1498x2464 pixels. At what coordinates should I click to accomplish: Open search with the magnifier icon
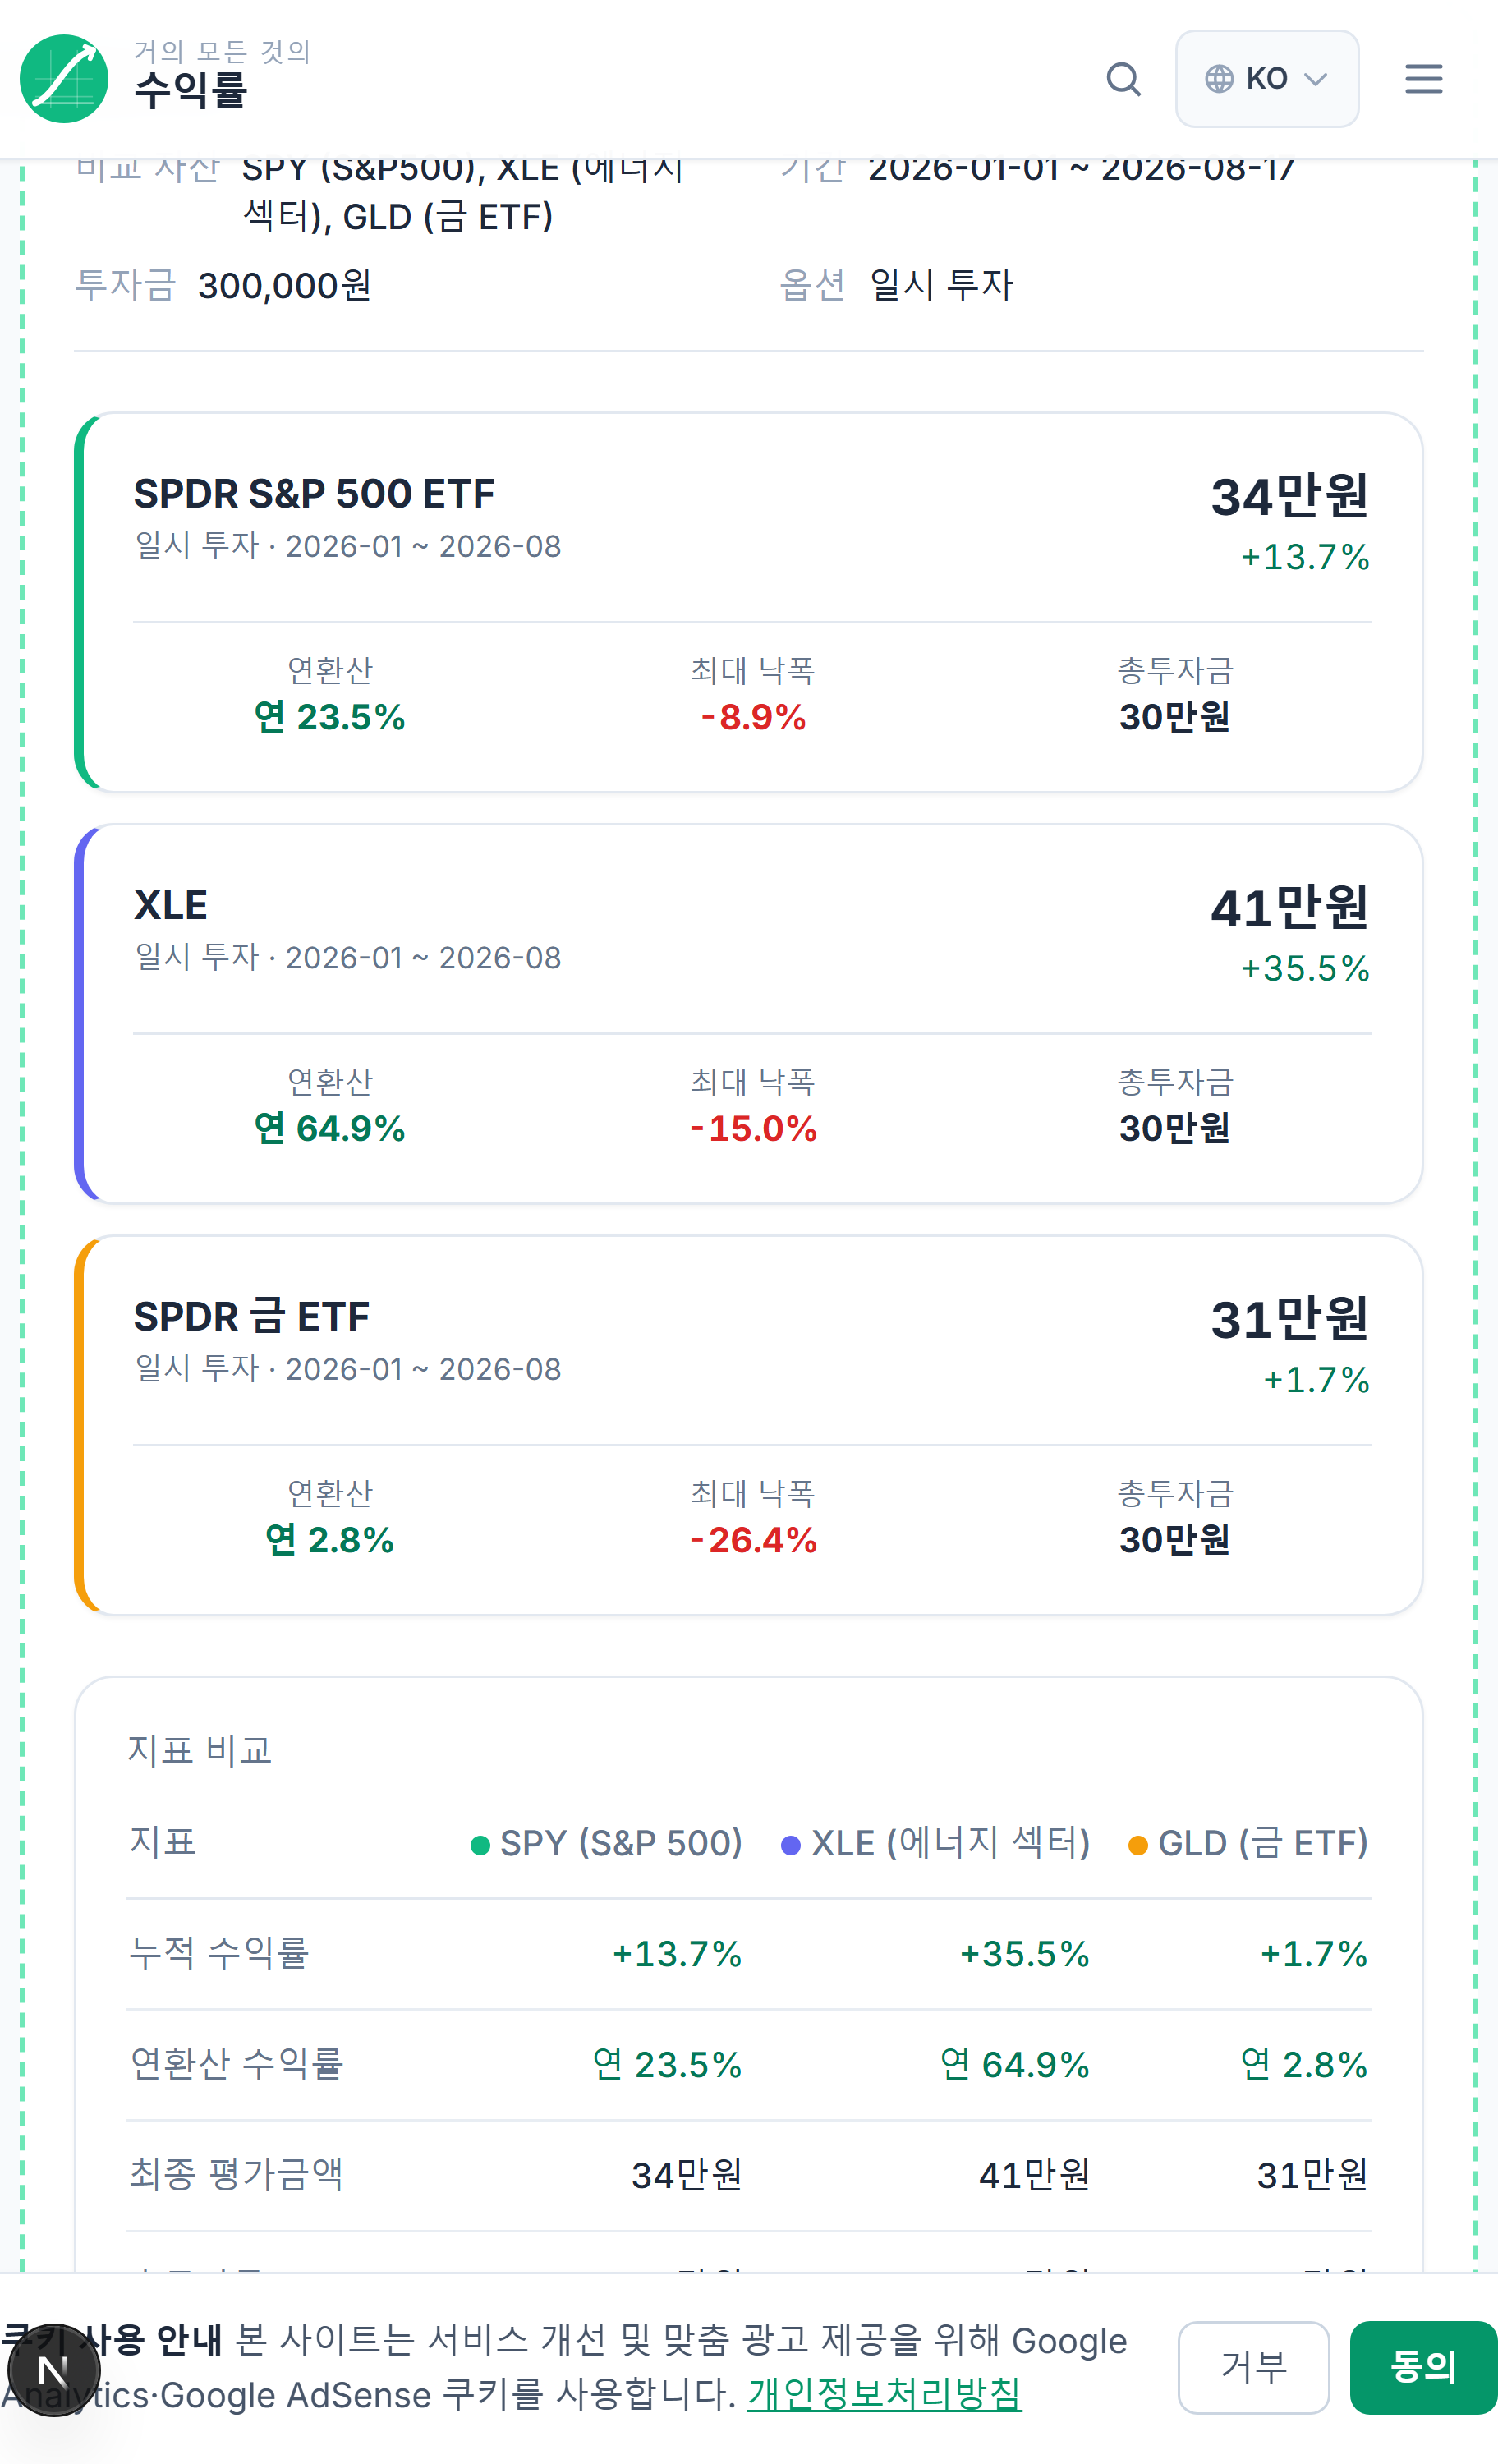pos(1123,79)
